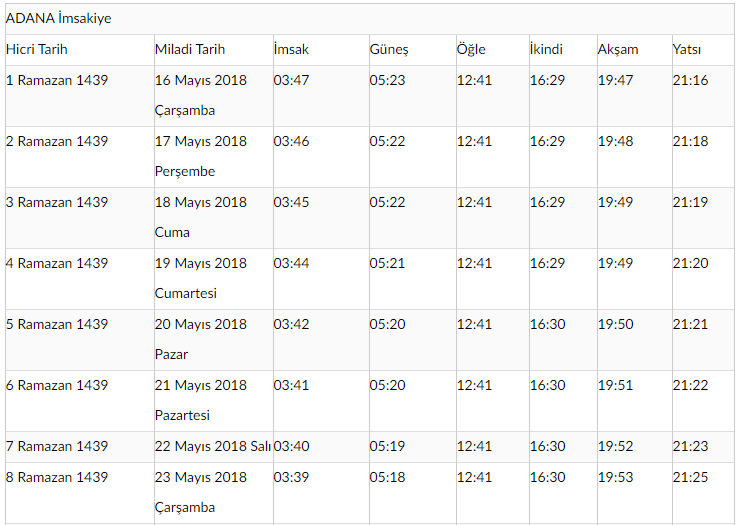Select imsak time 03:46
The height and width of the screenshot is (525, 740).
click(291, 141)
